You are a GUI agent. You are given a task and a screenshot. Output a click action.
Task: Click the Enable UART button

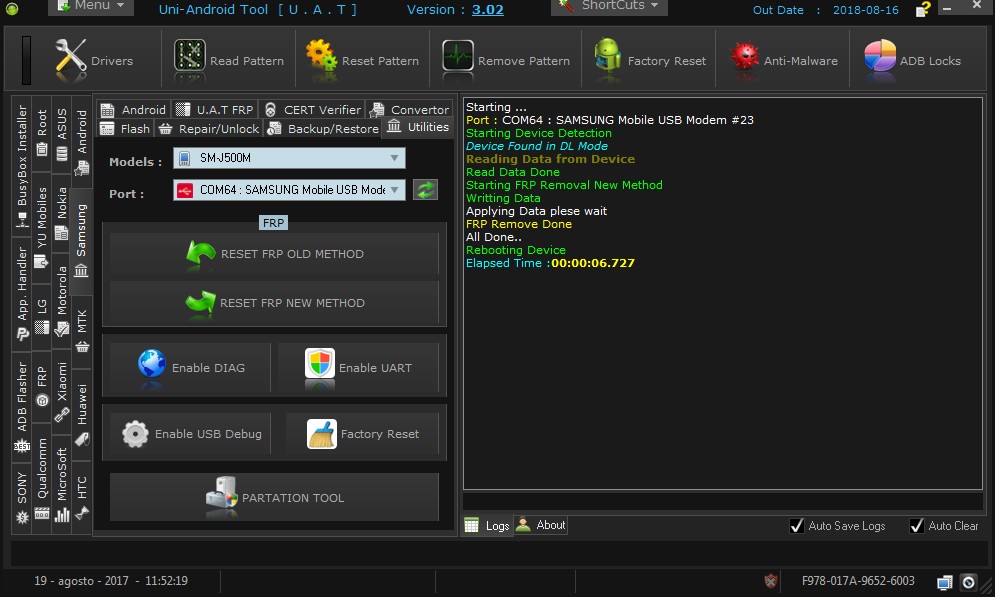click(x=358, y=367)
